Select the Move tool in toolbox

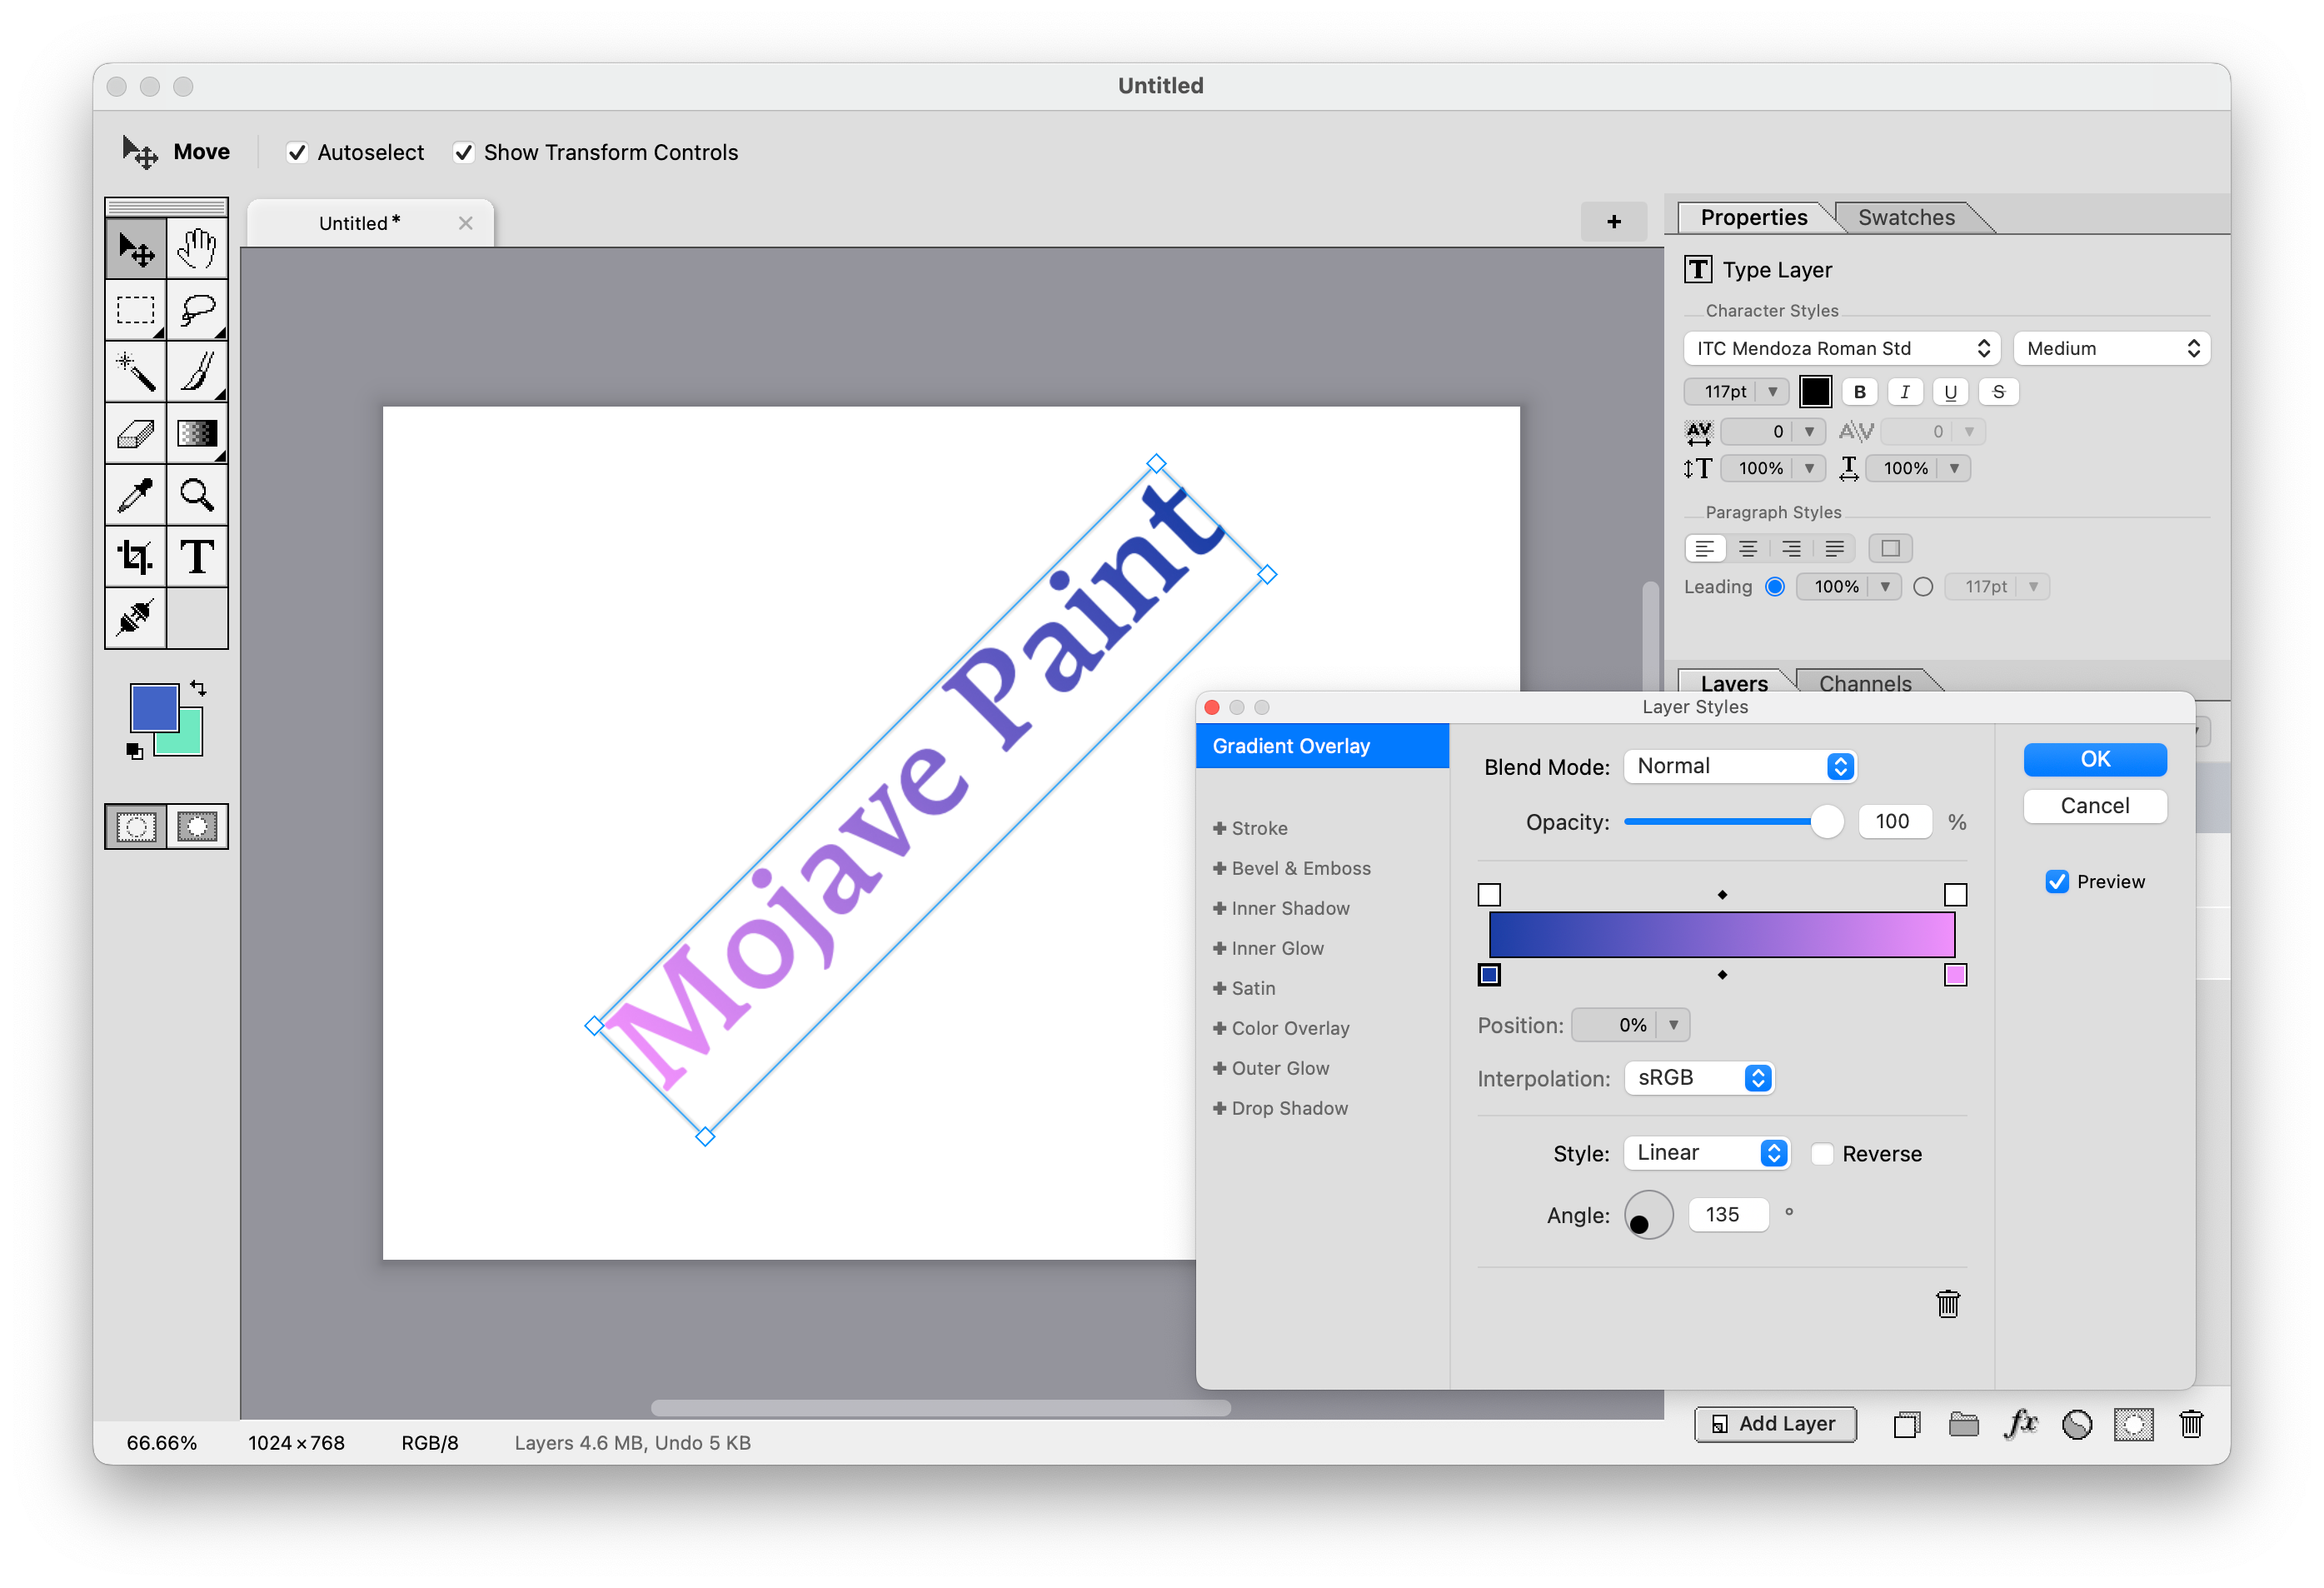pyautogui.click(x=136, y=249)
